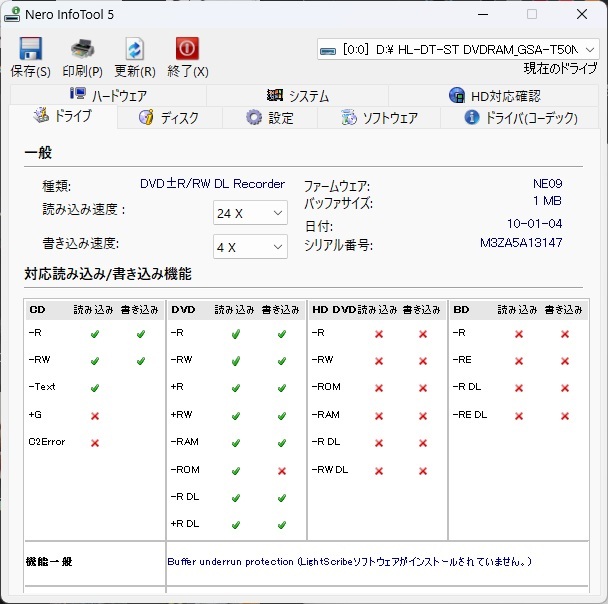Click the C2Error read cross mark
This screenshot has width=609, height=604.
pyautogui.click(x=95, y=443)
